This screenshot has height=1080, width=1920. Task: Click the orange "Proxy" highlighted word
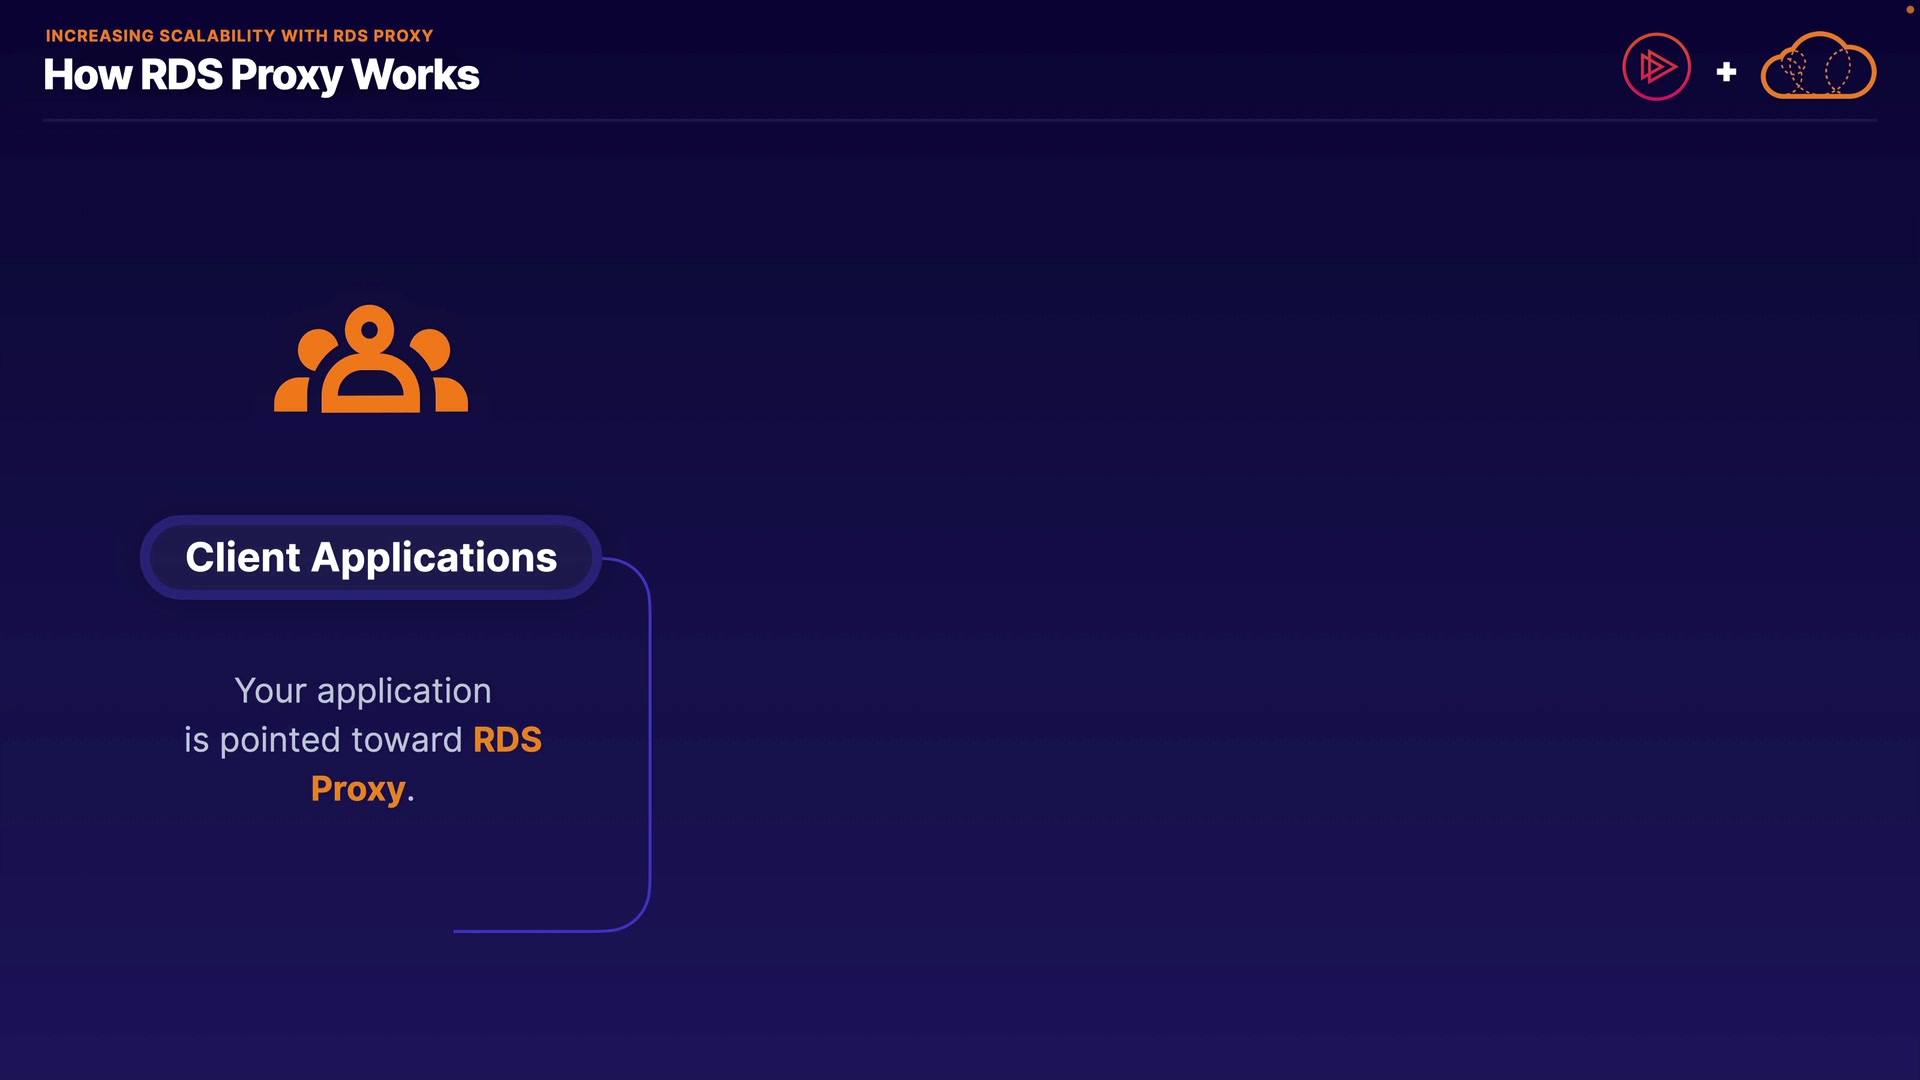357,789
